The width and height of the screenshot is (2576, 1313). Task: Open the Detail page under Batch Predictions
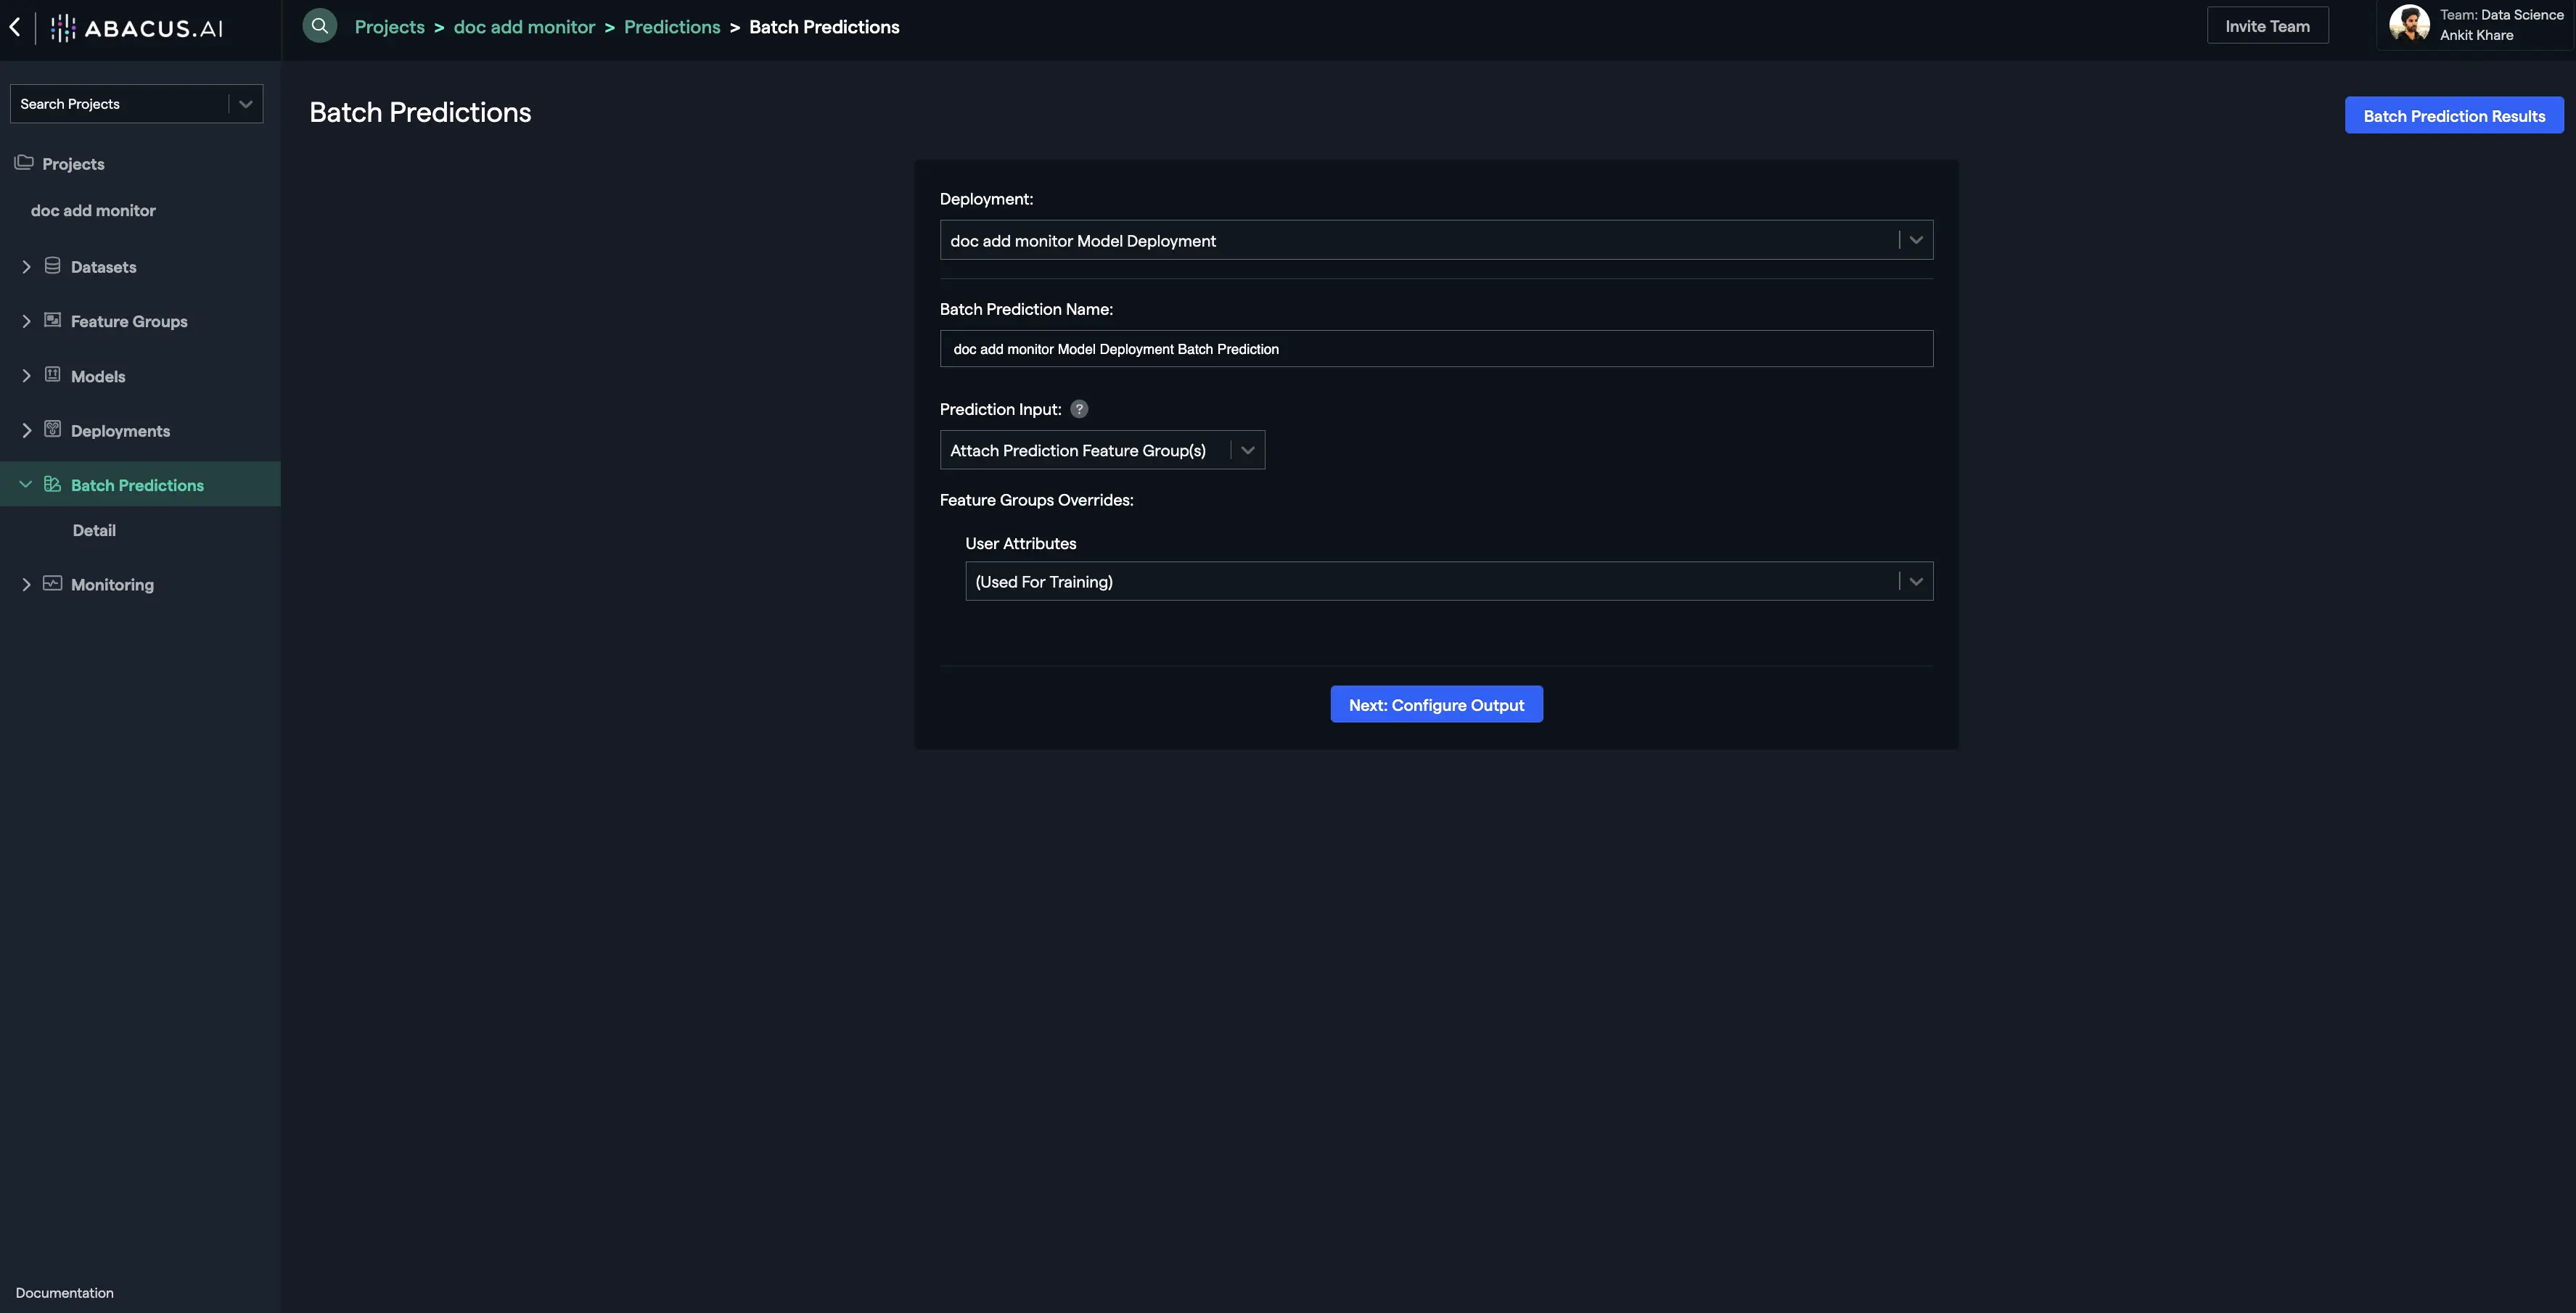point(94,530)
